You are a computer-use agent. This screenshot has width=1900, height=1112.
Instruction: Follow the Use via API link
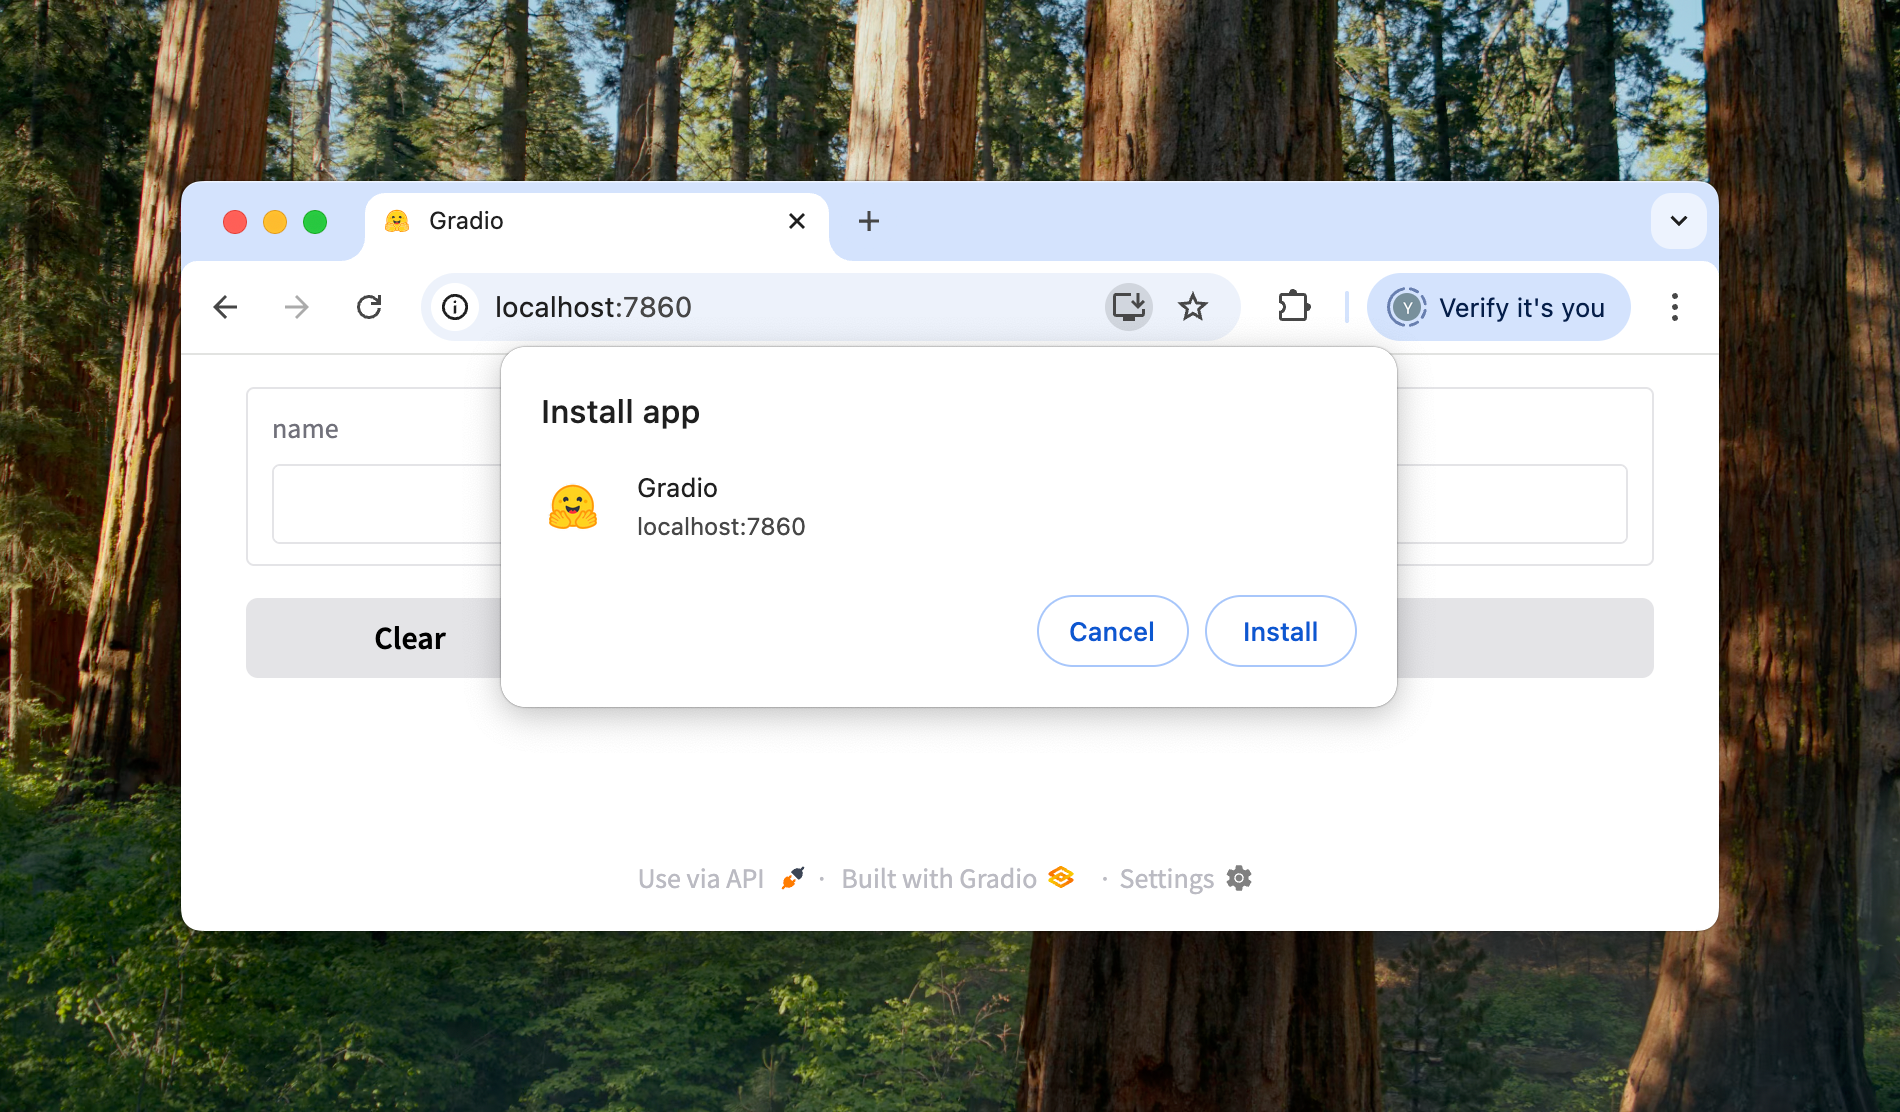(x=699, y=878)
